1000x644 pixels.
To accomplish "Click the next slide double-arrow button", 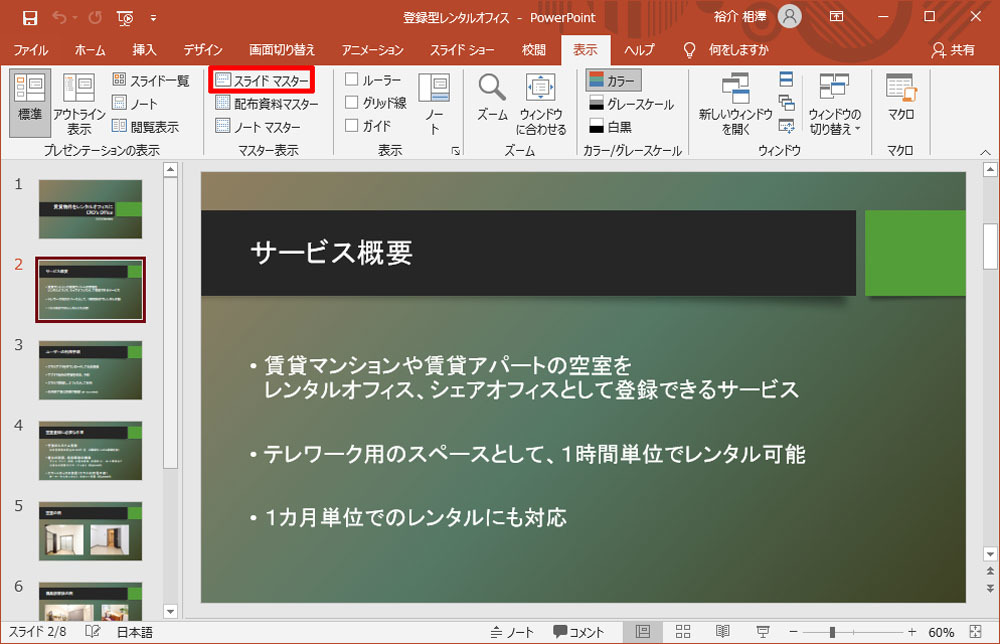I will (x=990, y=588).
